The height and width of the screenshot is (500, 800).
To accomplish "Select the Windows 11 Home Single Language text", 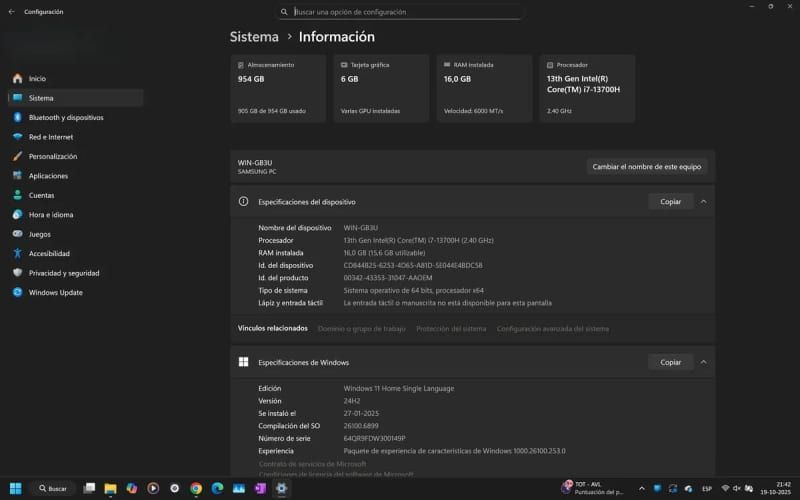I will pyautogui.click(x=398, y=388).
